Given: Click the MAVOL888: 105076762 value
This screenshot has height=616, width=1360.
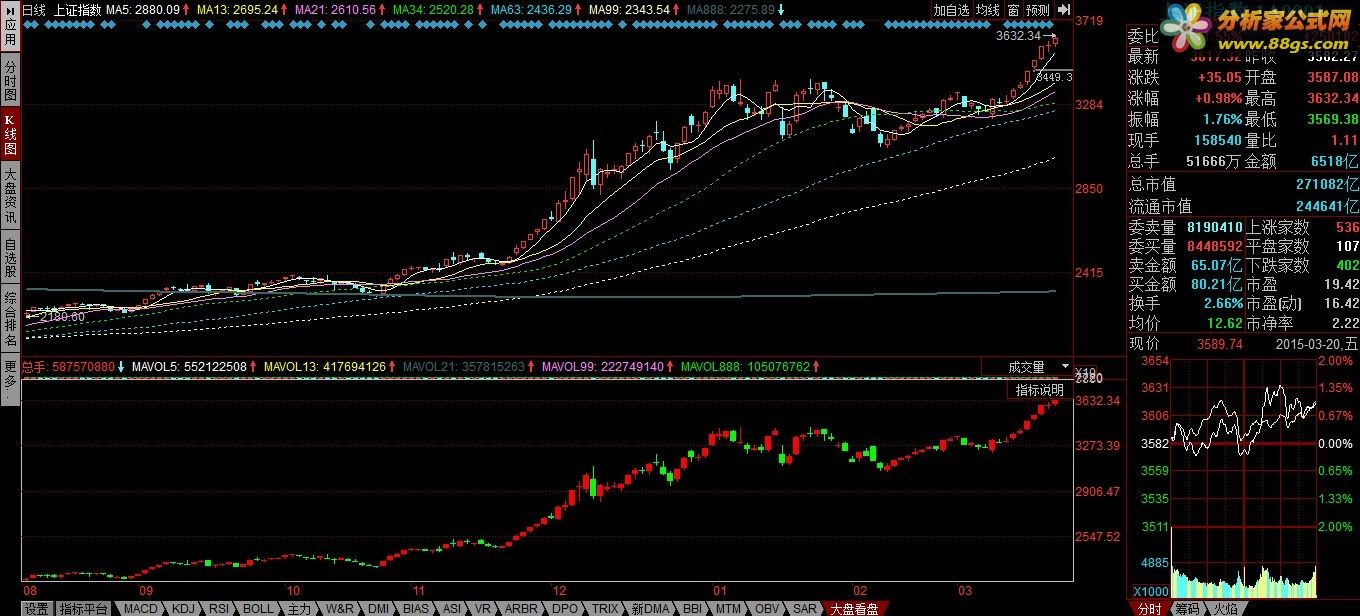Looking at the screenshot, I should click(x=744, y=367).
